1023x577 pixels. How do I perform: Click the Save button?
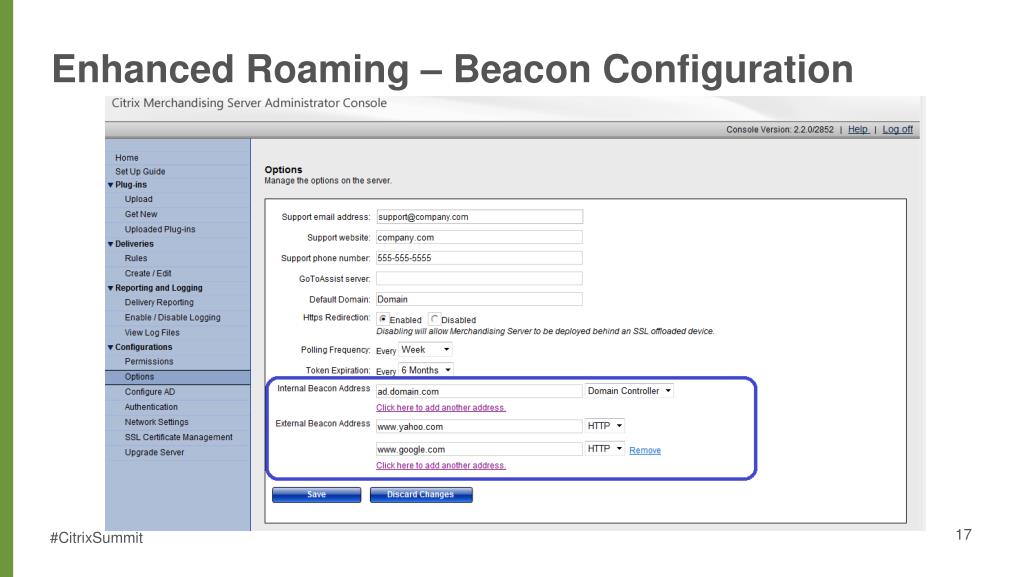click(x=316, y=495)
